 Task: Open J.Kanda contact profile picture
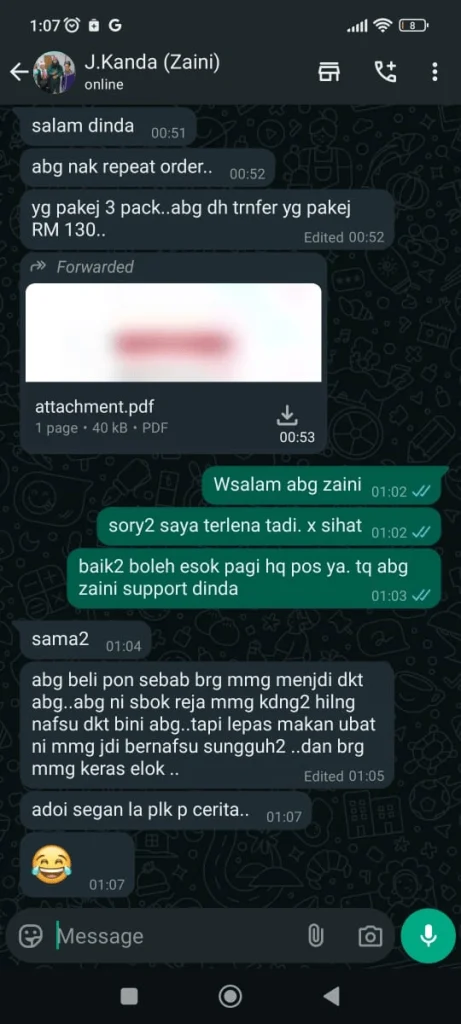[54, 72]
